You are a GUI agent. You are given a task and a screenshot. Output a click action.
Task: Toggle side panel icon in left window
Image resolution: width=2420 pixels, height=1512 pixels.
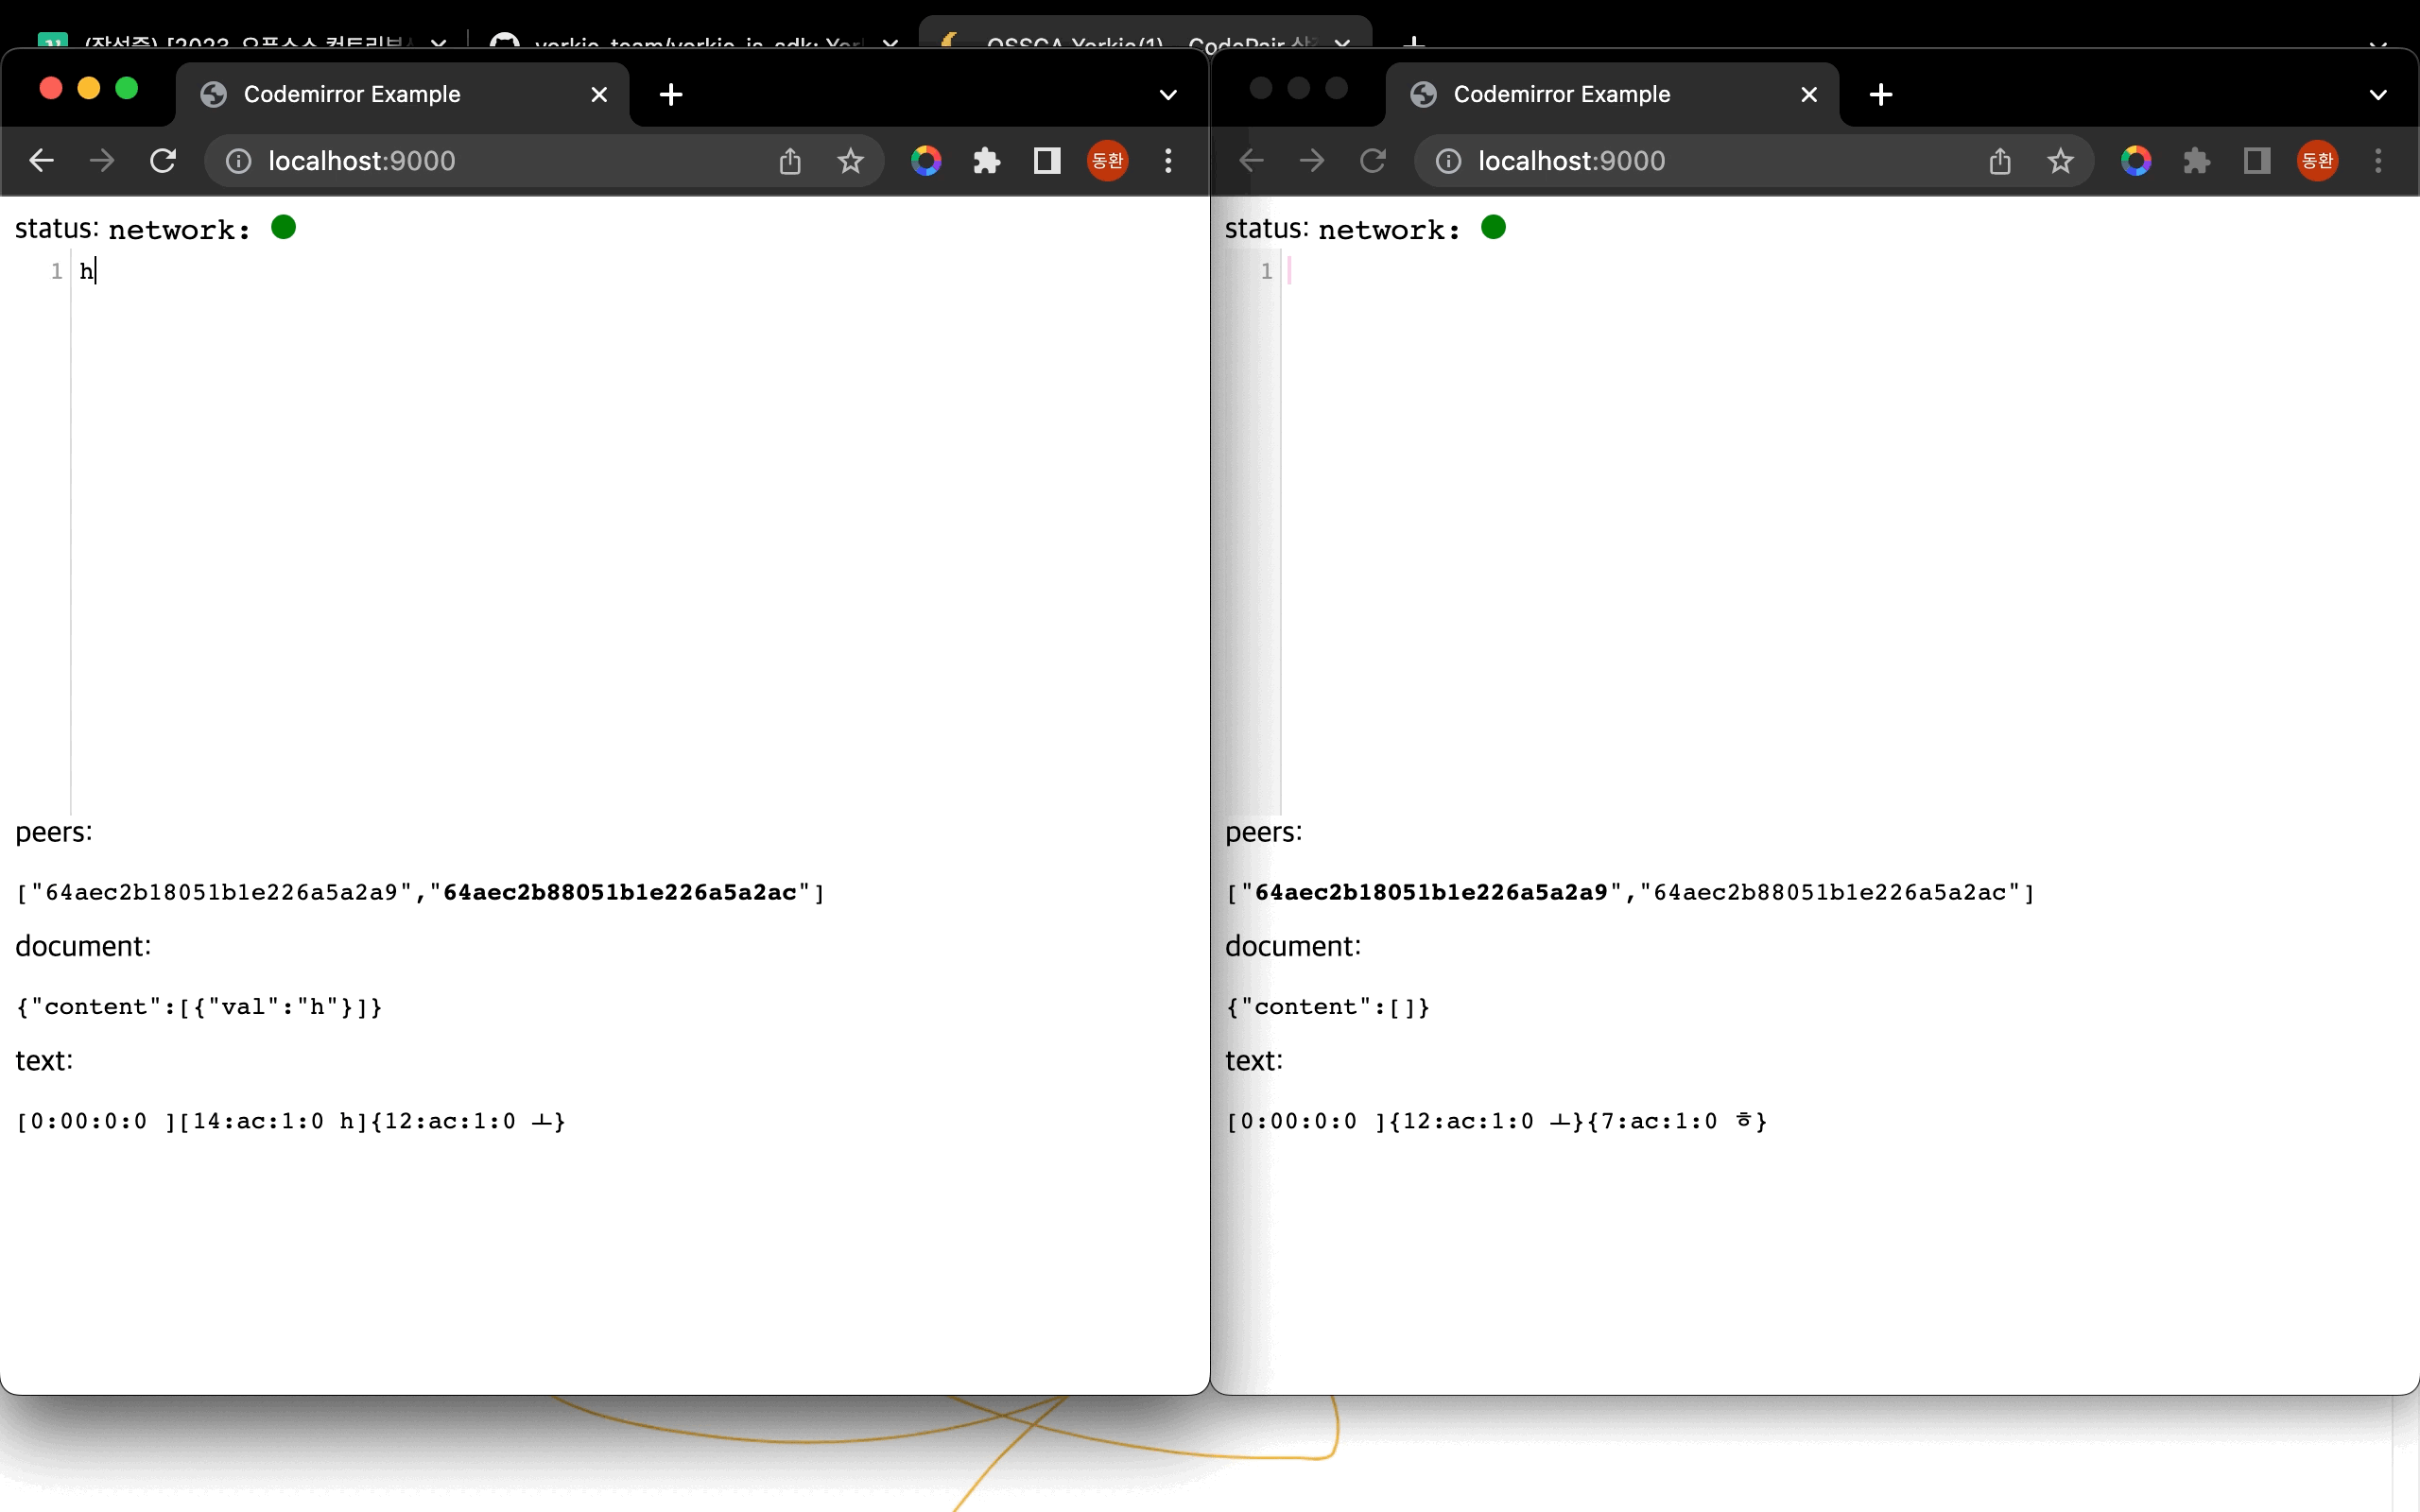(x=1046, y=161)
